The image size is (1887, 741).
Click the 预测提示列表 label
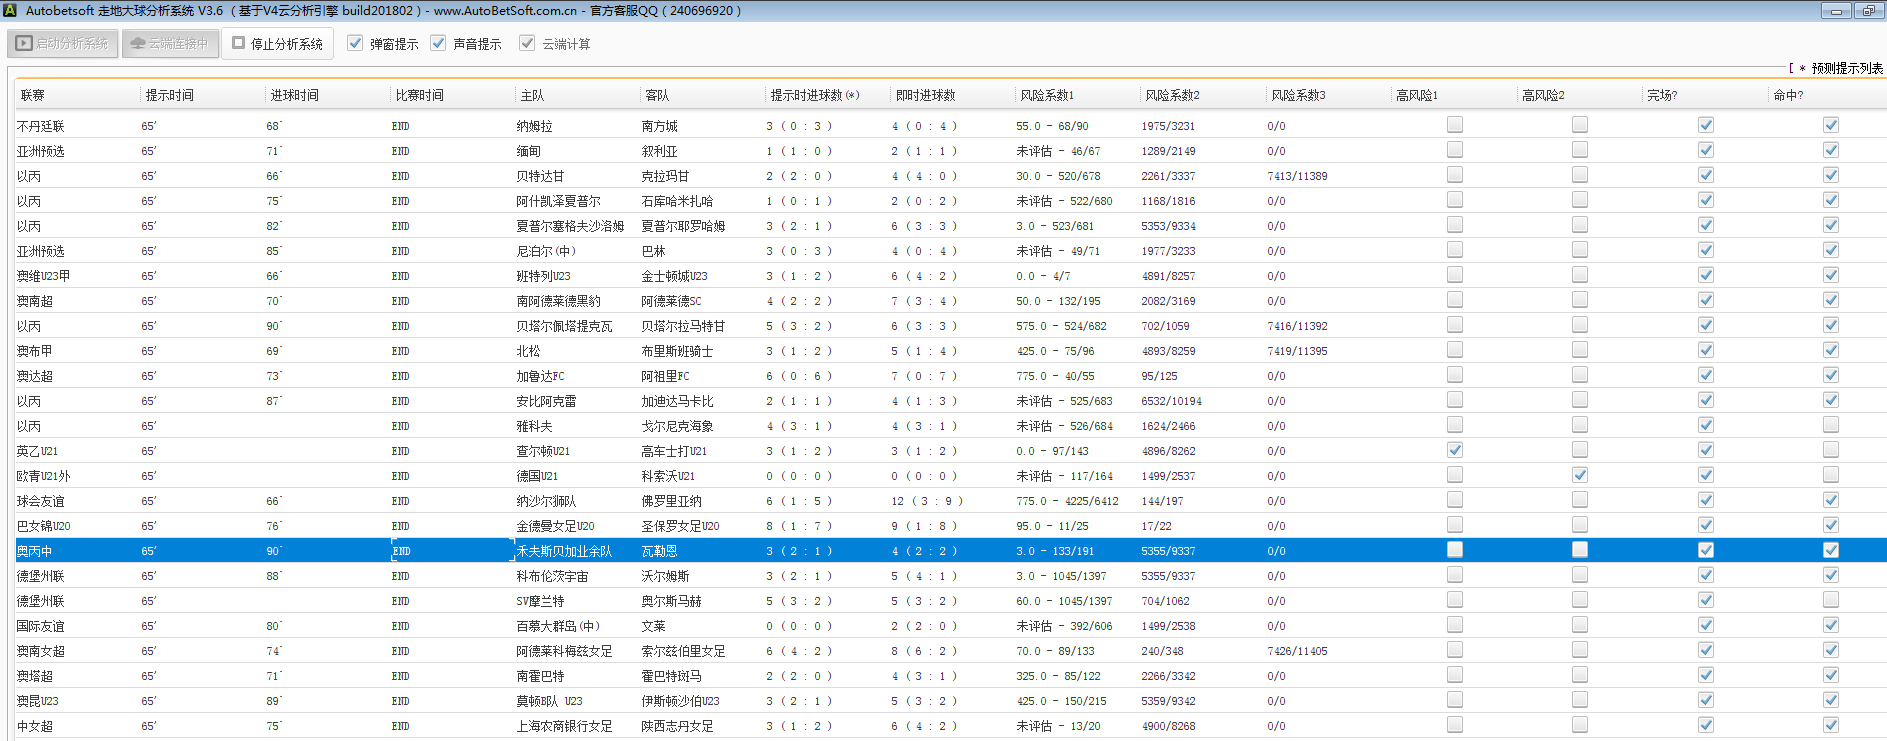(x=1846, y=68)
